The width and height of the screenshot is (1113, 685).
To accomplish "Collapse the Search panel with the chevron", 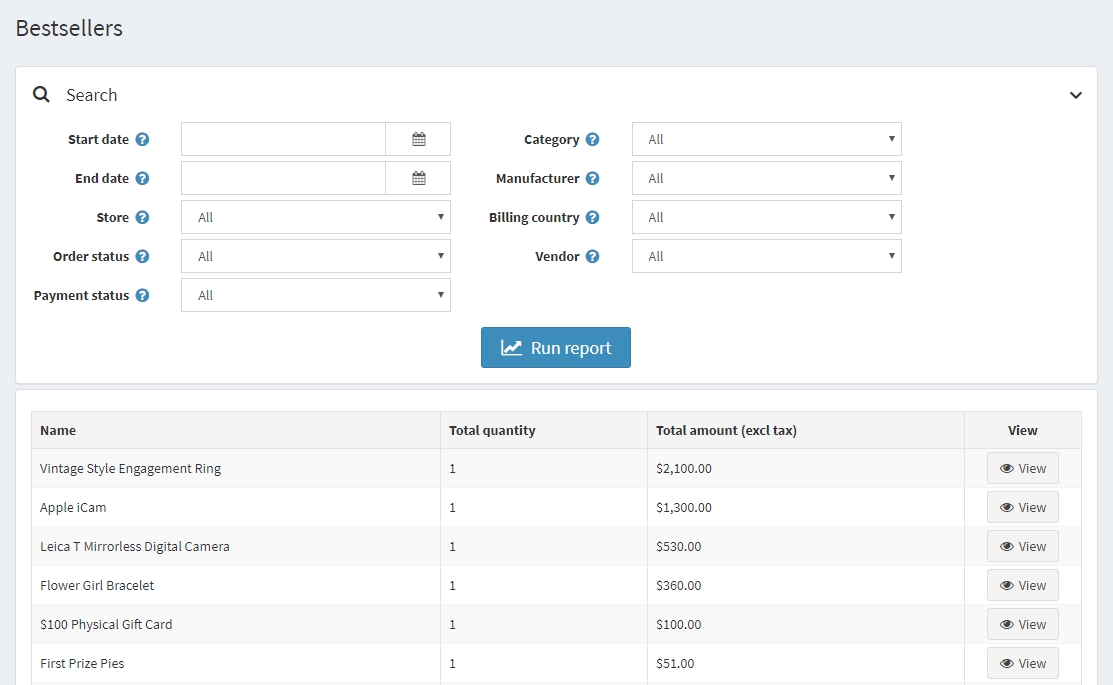I will (1076, 96).
